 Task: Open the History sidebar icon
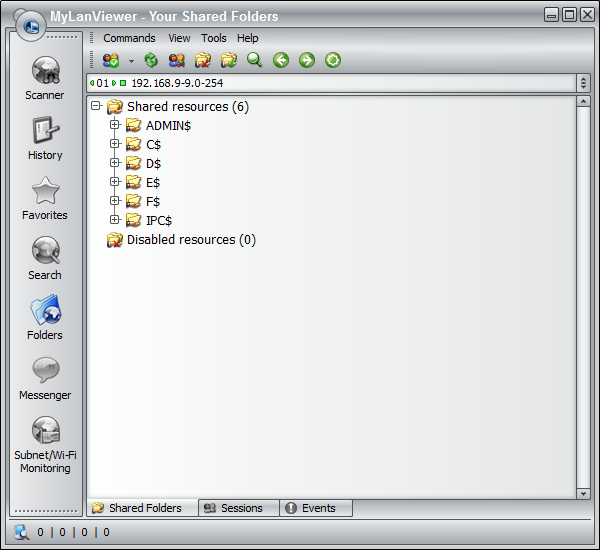pyautogui.click(x=45, y=136)
